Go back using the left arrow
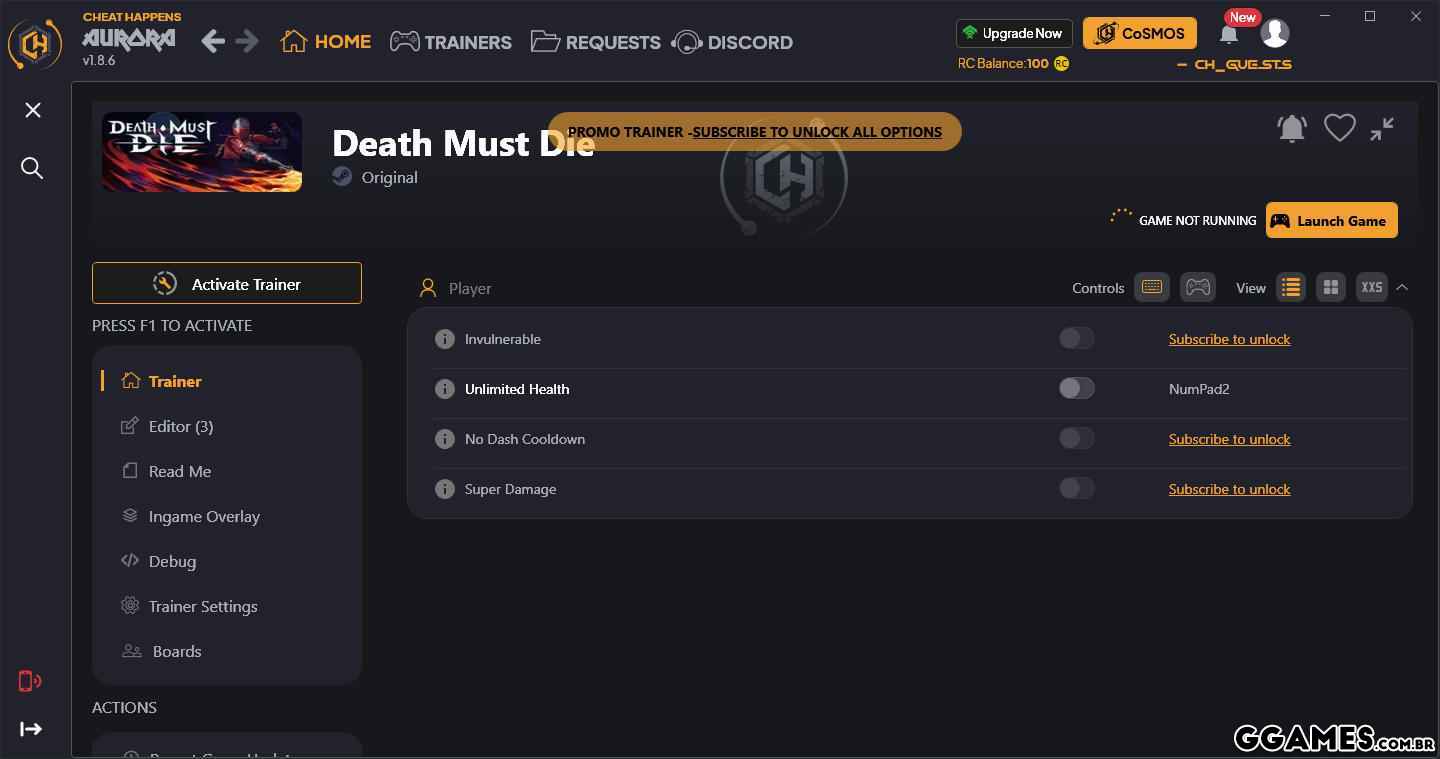1440x759 pixels. 213,41
